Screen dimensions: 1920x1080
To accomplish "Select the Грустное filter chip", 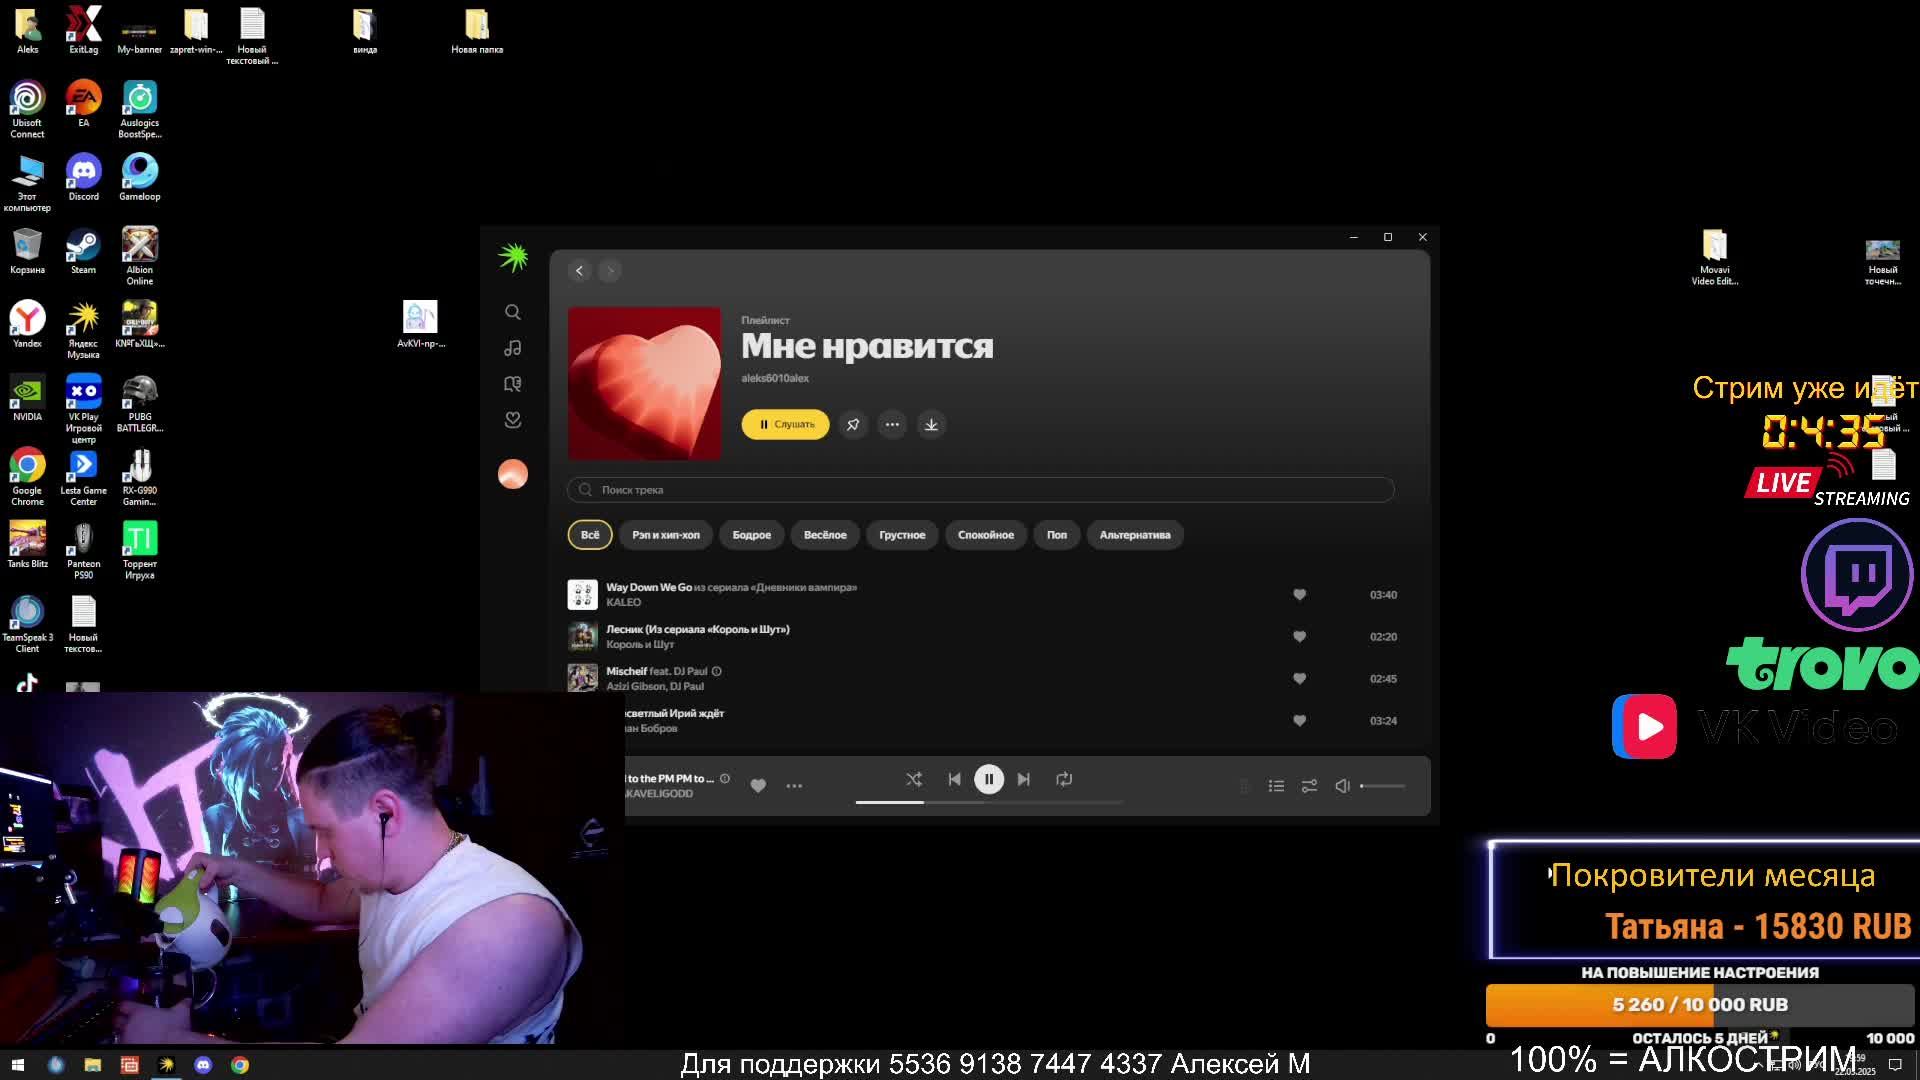I will [902, 535].
